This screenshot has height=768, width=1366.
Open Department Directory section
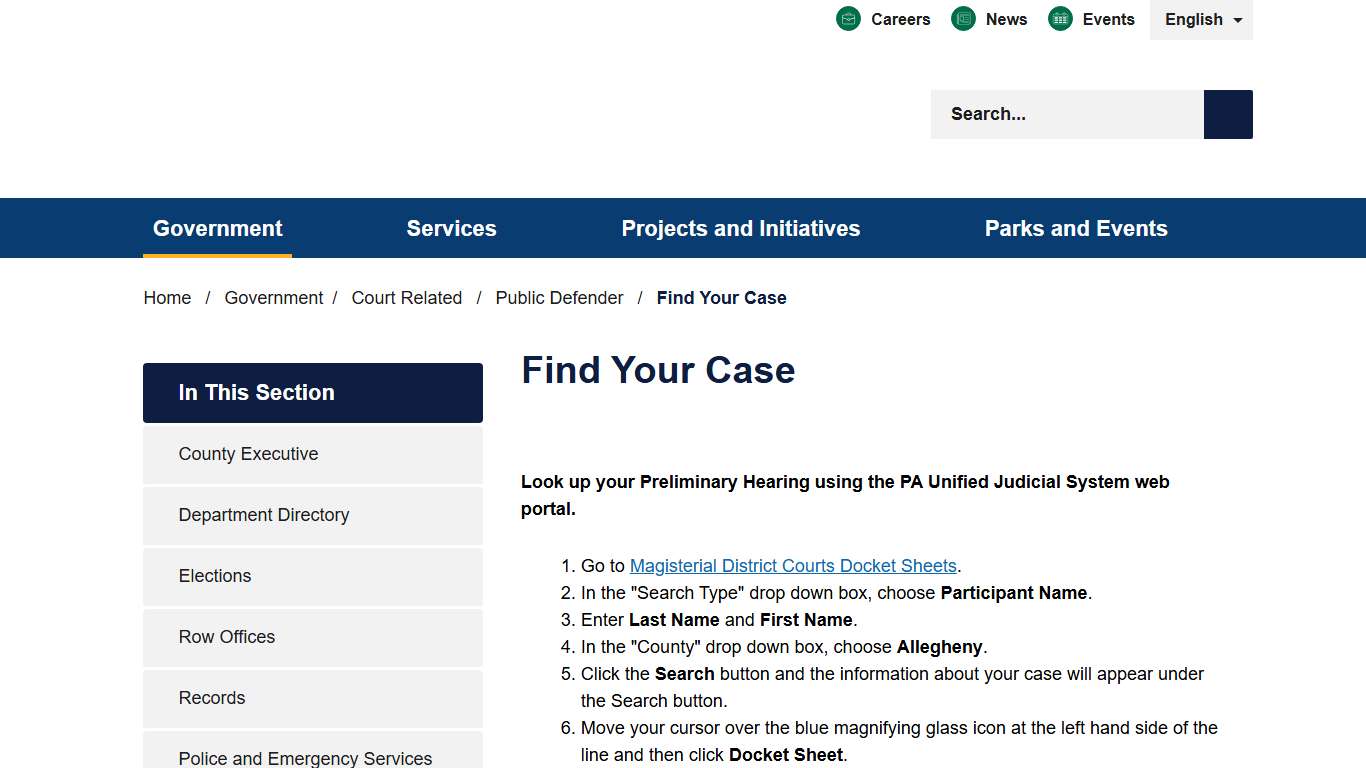click(x=263, y=515)
